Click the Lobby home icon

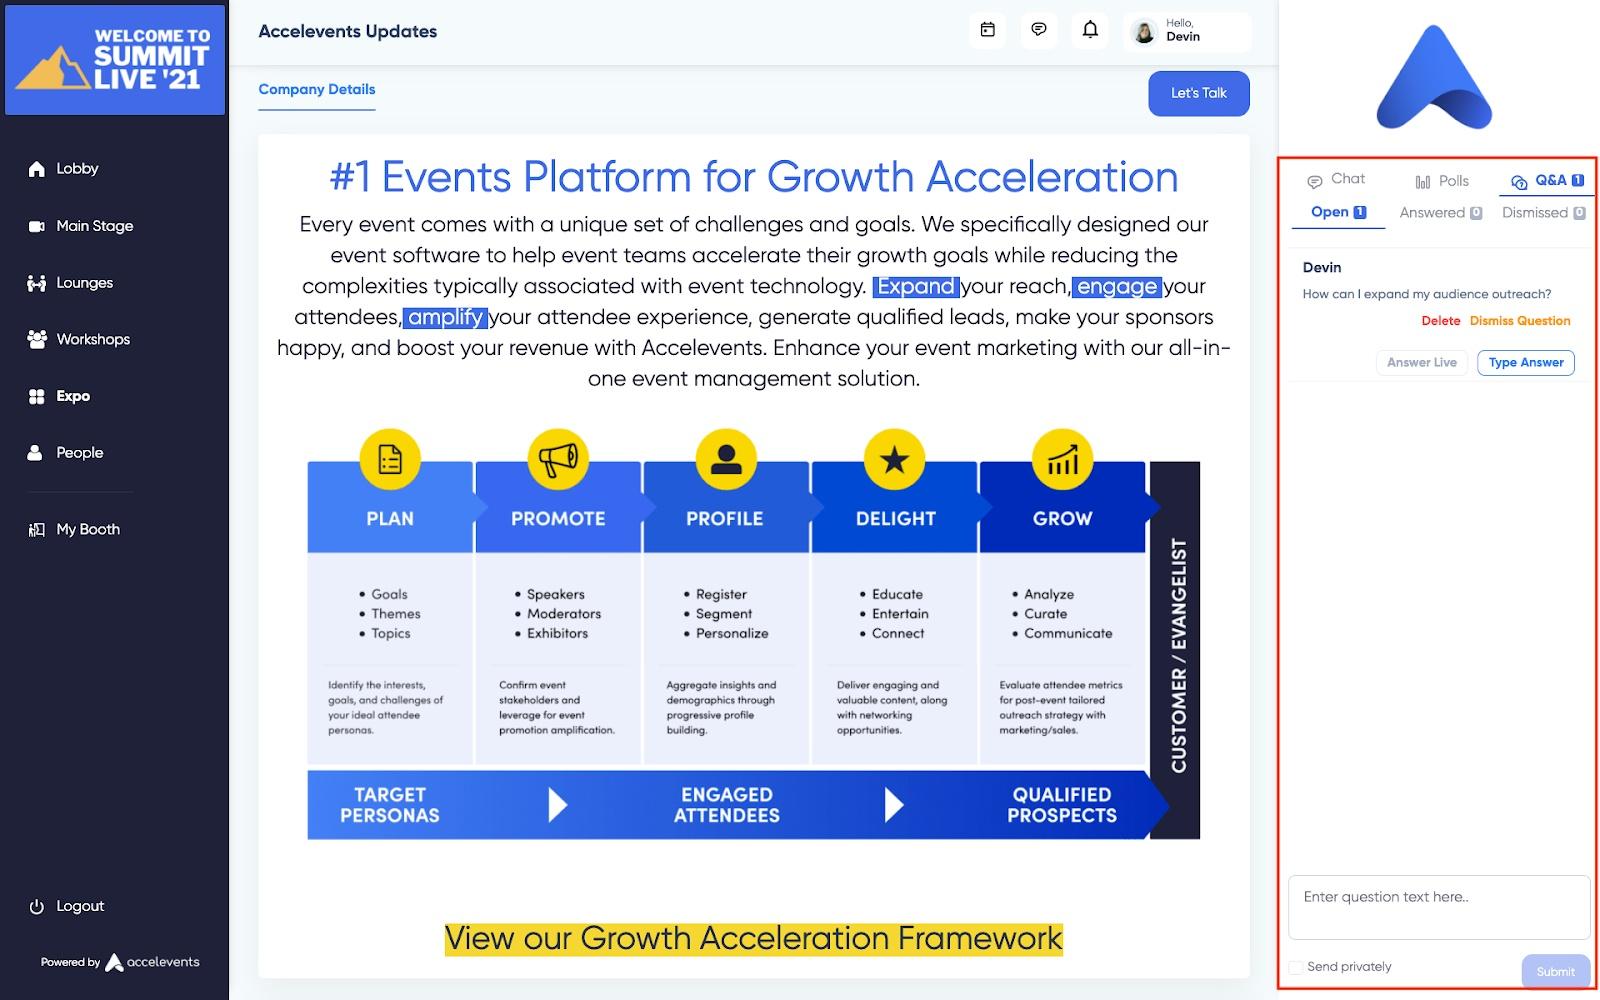37,169
